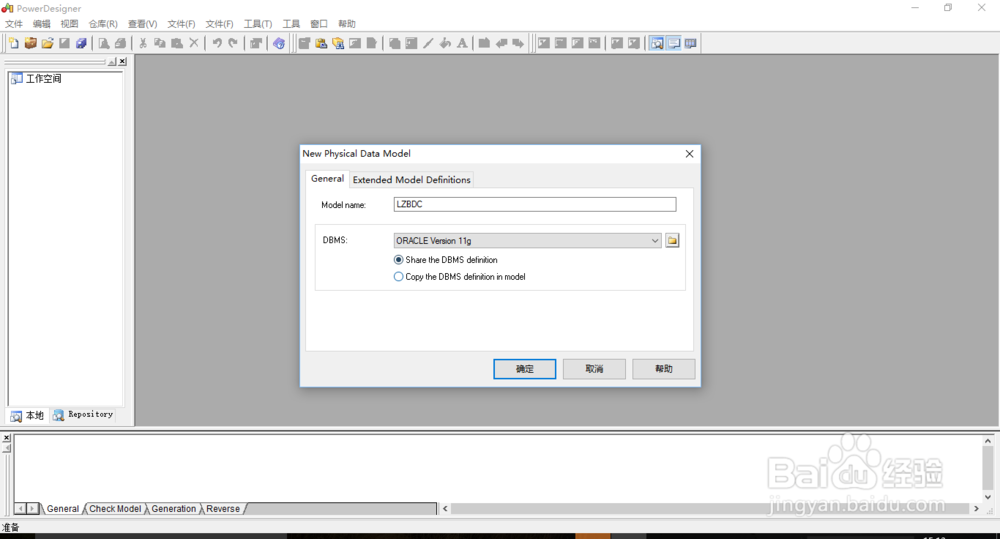
Task: Click the 帮助 button in dialog
Action: point(663,369)
